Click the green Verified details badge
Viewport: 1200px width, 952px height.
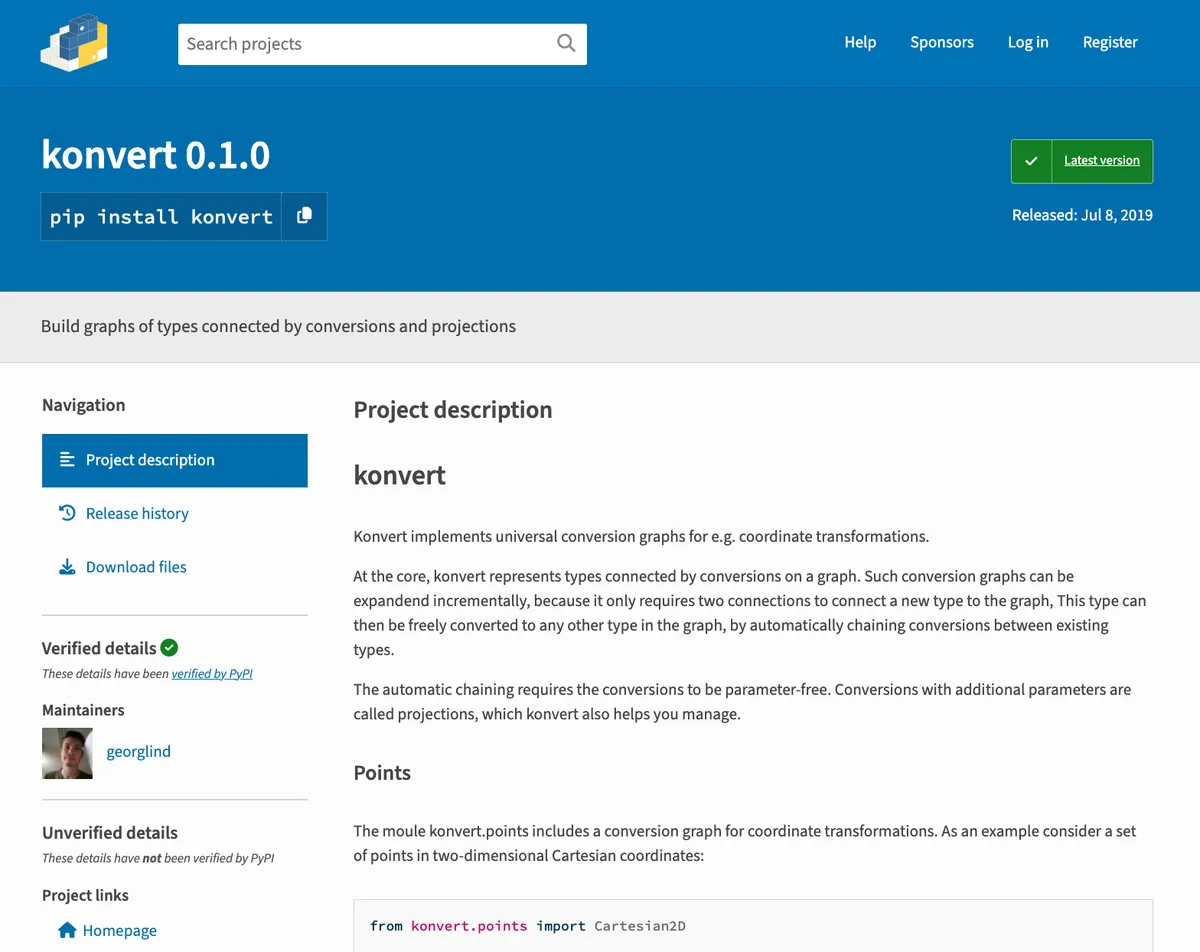point(169,648)
